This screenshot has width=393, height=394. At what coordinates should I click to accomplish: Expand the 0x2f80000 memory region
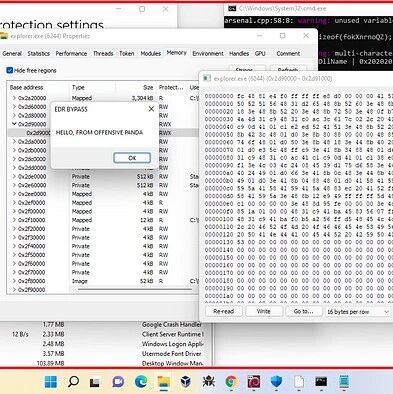point(14,281)
